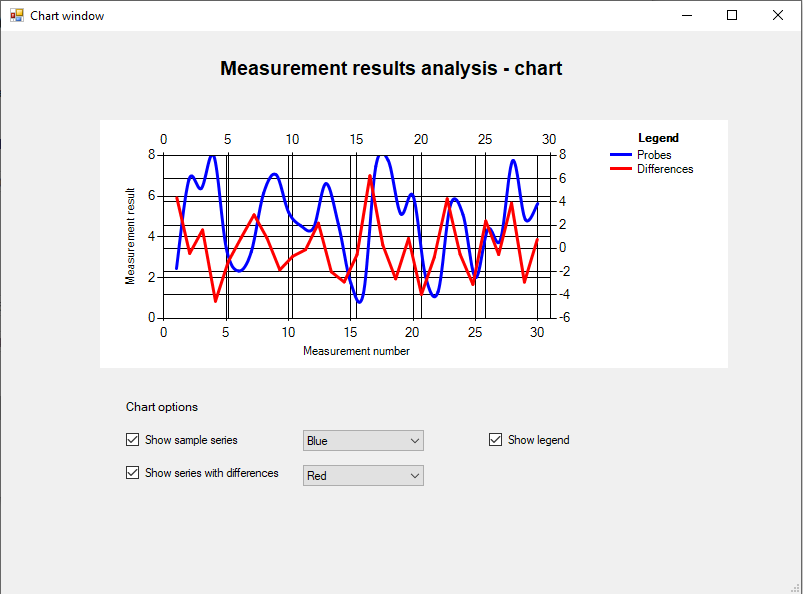Click the Probes legend label
Viewport: 803px width, 594px height.
tap(654, 155)
